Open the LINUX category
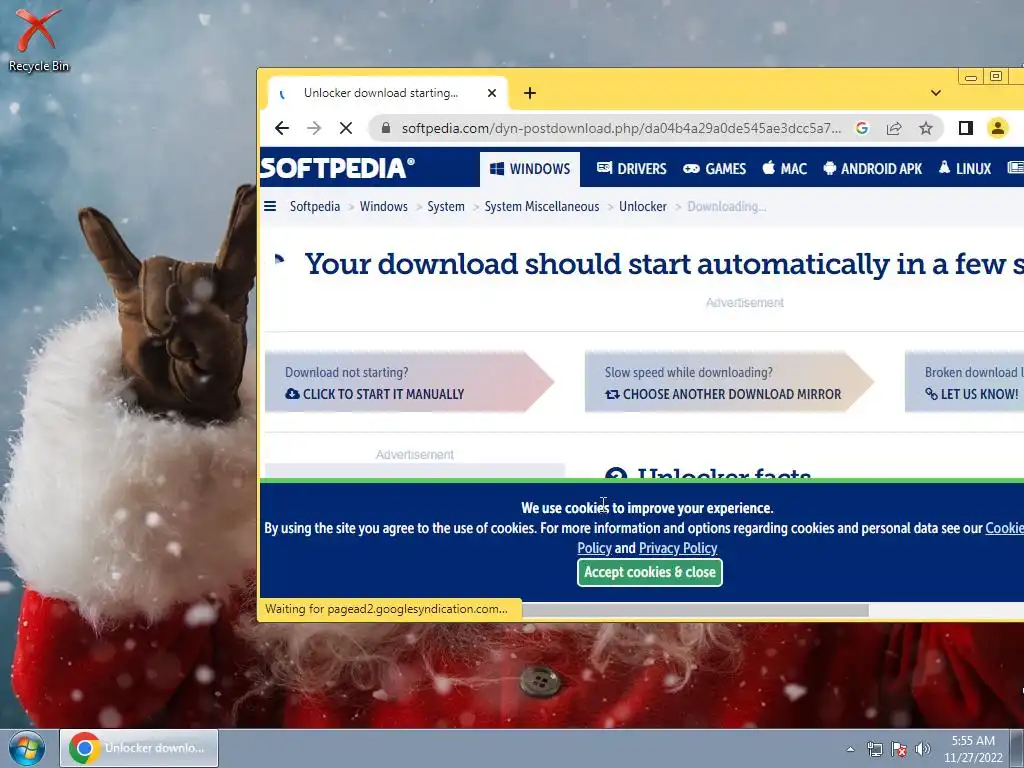Screen dimensions: 1024x768 point(965,169)
